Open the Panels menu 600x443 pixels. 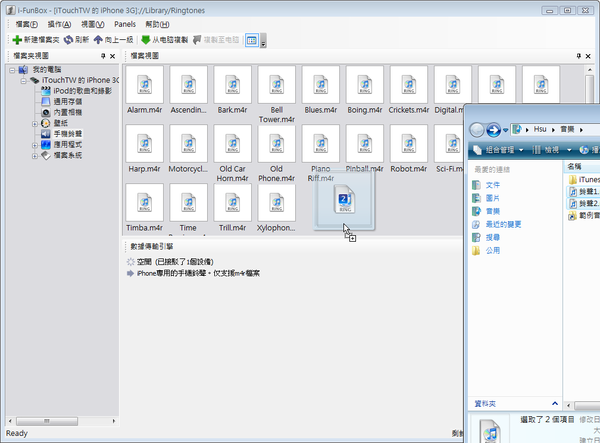click(125, 24)
